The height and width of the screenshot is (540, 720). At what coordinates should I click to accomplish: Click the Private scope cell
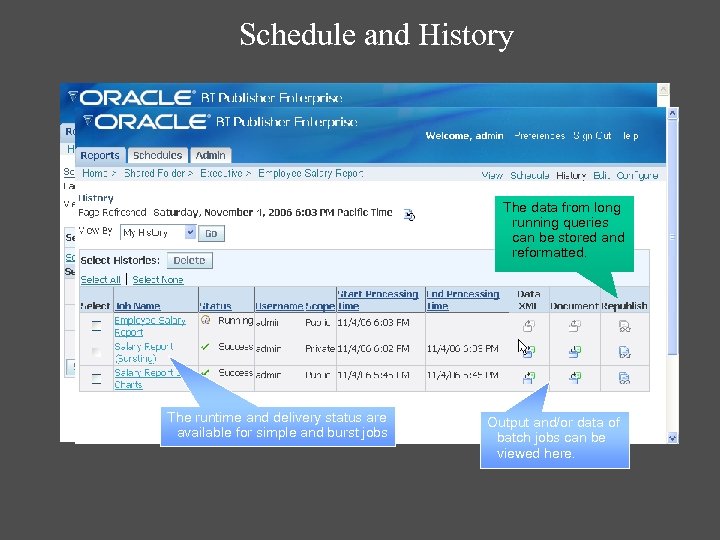[320, 349]
